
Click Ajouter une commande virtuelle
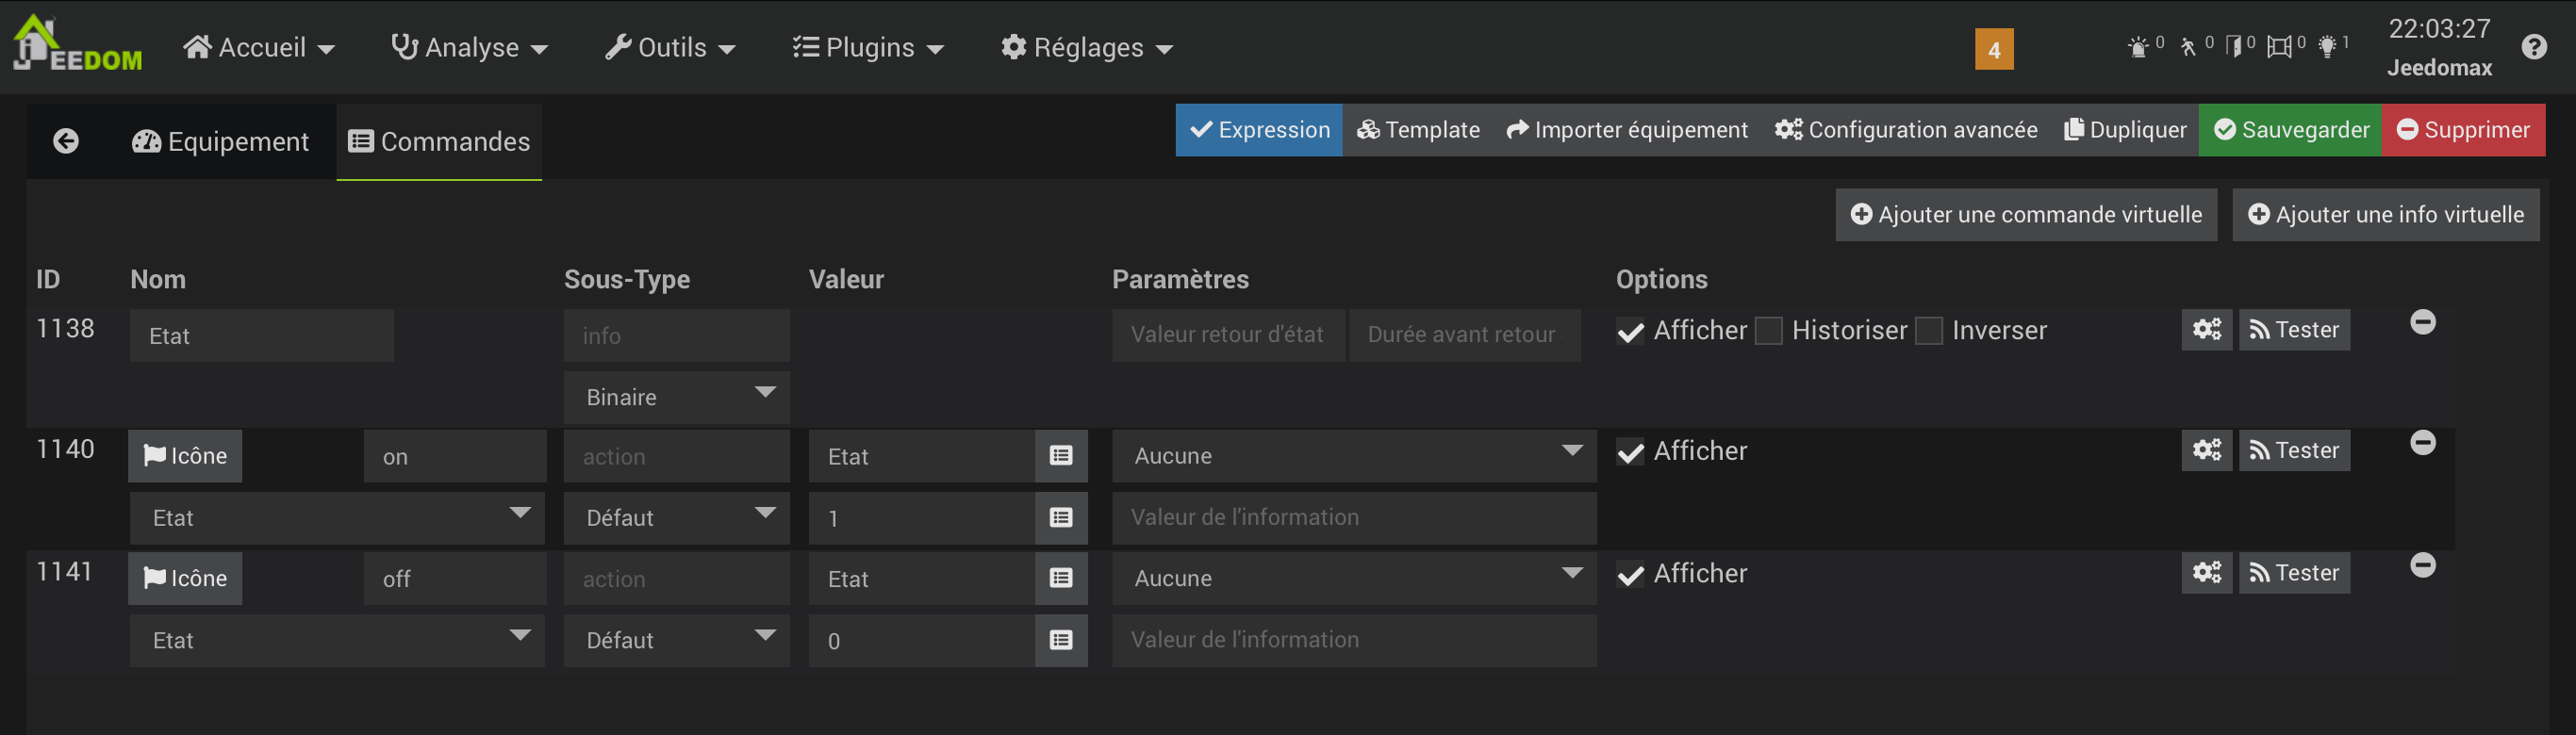tap(2026, 215)
